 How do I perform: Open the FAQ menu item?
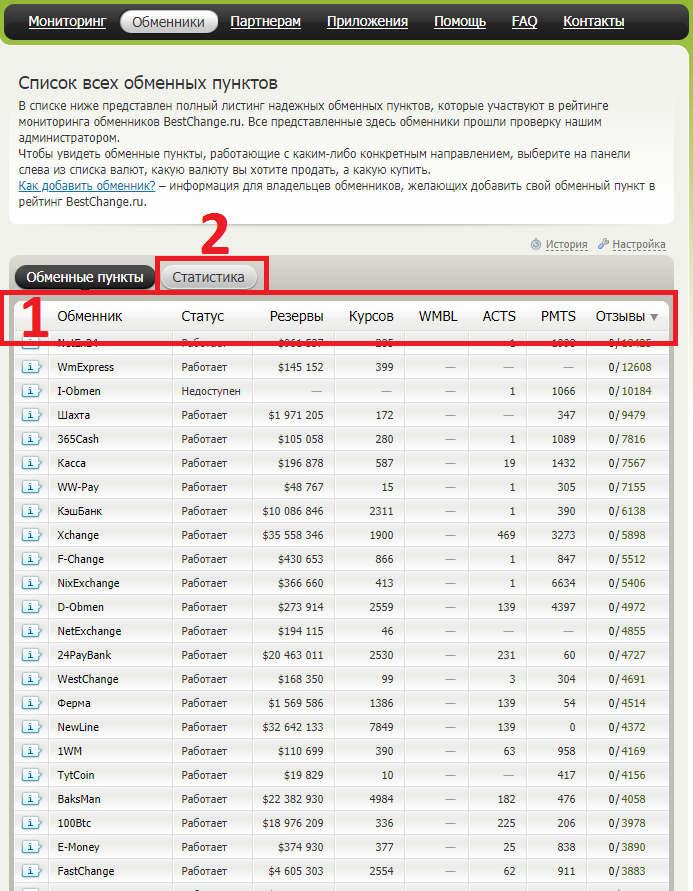pos(524,22)
